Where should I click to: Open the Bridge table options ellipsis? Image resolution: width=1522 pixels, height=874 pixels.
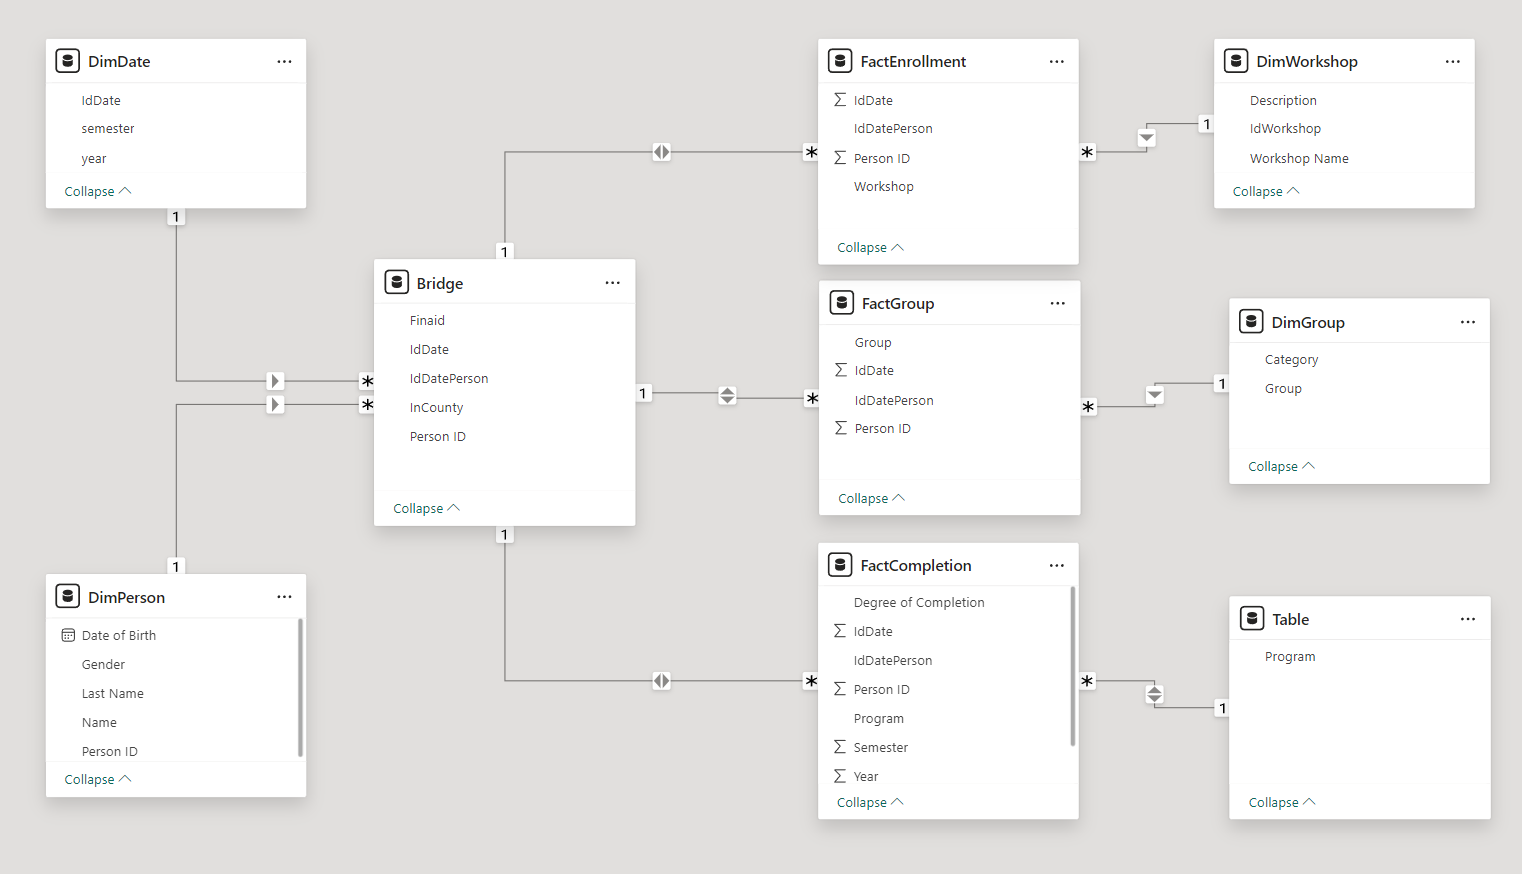(x=612, y=283)
